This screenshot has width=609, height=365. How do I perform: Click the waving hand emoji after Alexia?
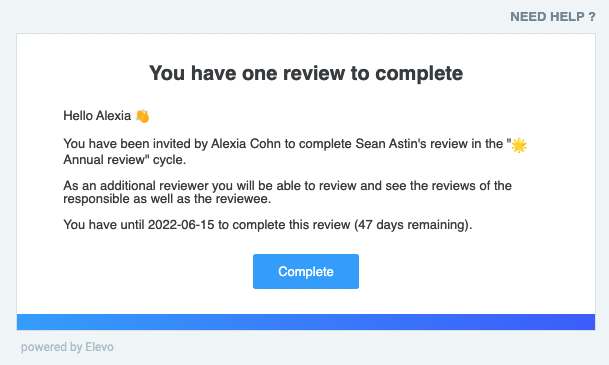(x=143, y=116)
